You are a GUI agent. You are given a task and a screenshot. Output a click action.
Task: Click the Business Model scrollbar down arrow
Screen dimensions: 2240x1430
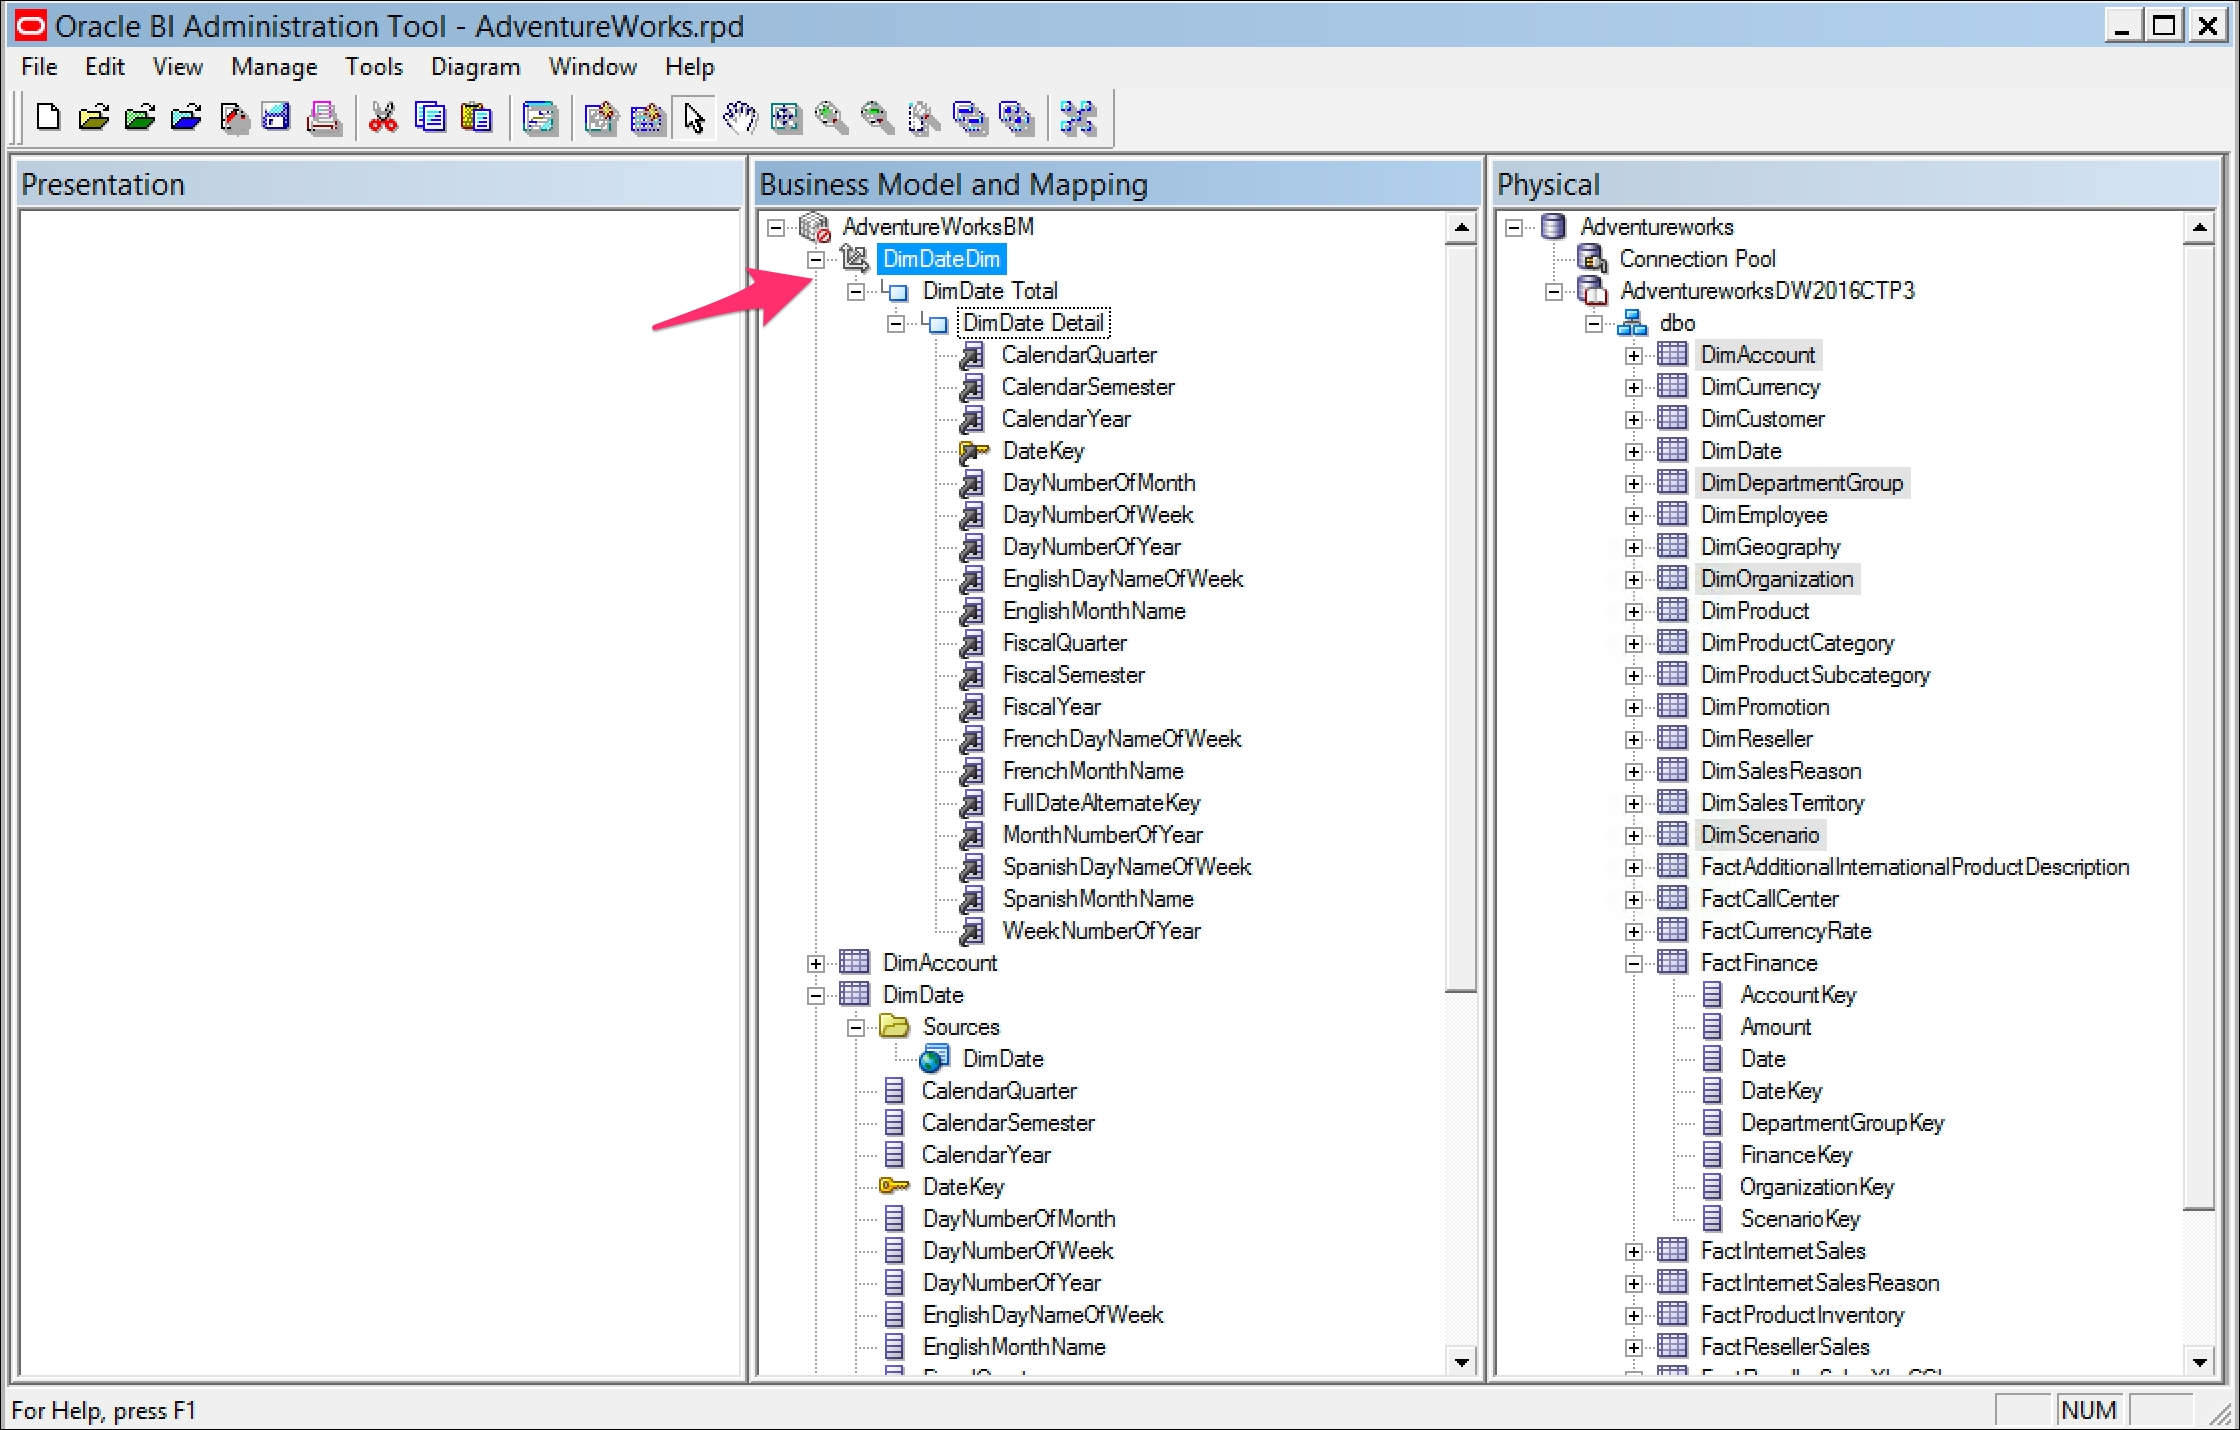click(x=1462, y=1361)
